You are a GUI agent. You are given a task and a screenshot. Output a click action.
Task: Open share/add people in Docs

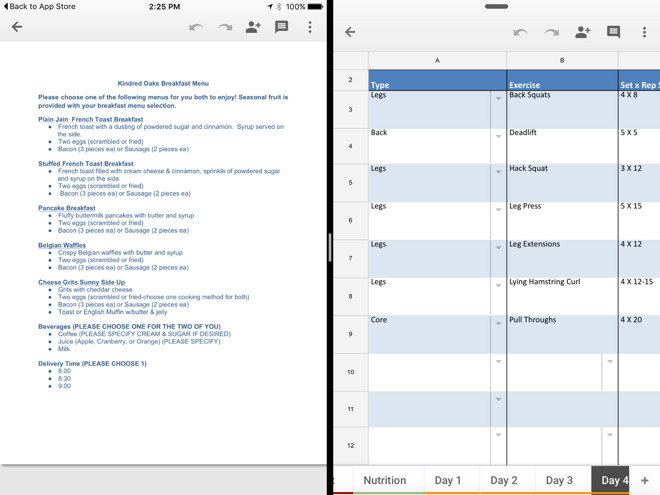click(253, 27)
